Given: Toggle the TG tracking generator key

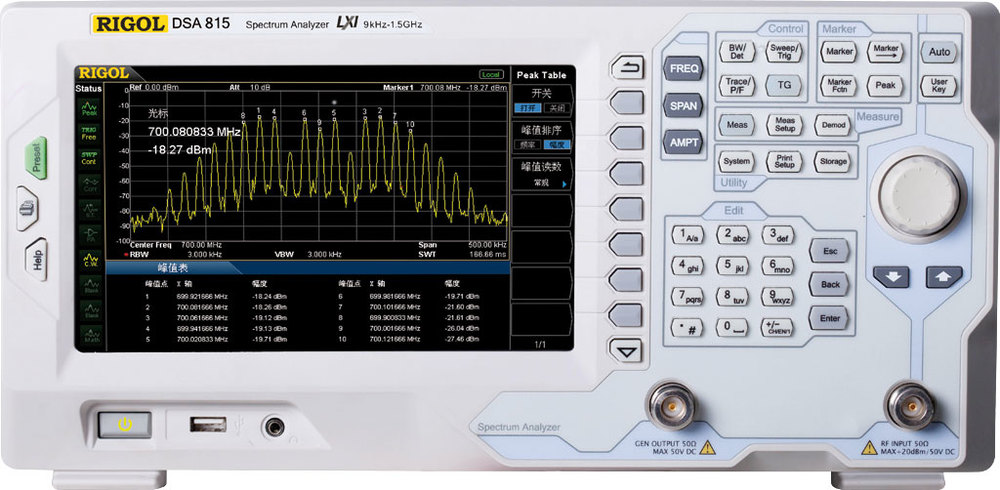Looking at the screenshot, I should click(x=785, y=86).
